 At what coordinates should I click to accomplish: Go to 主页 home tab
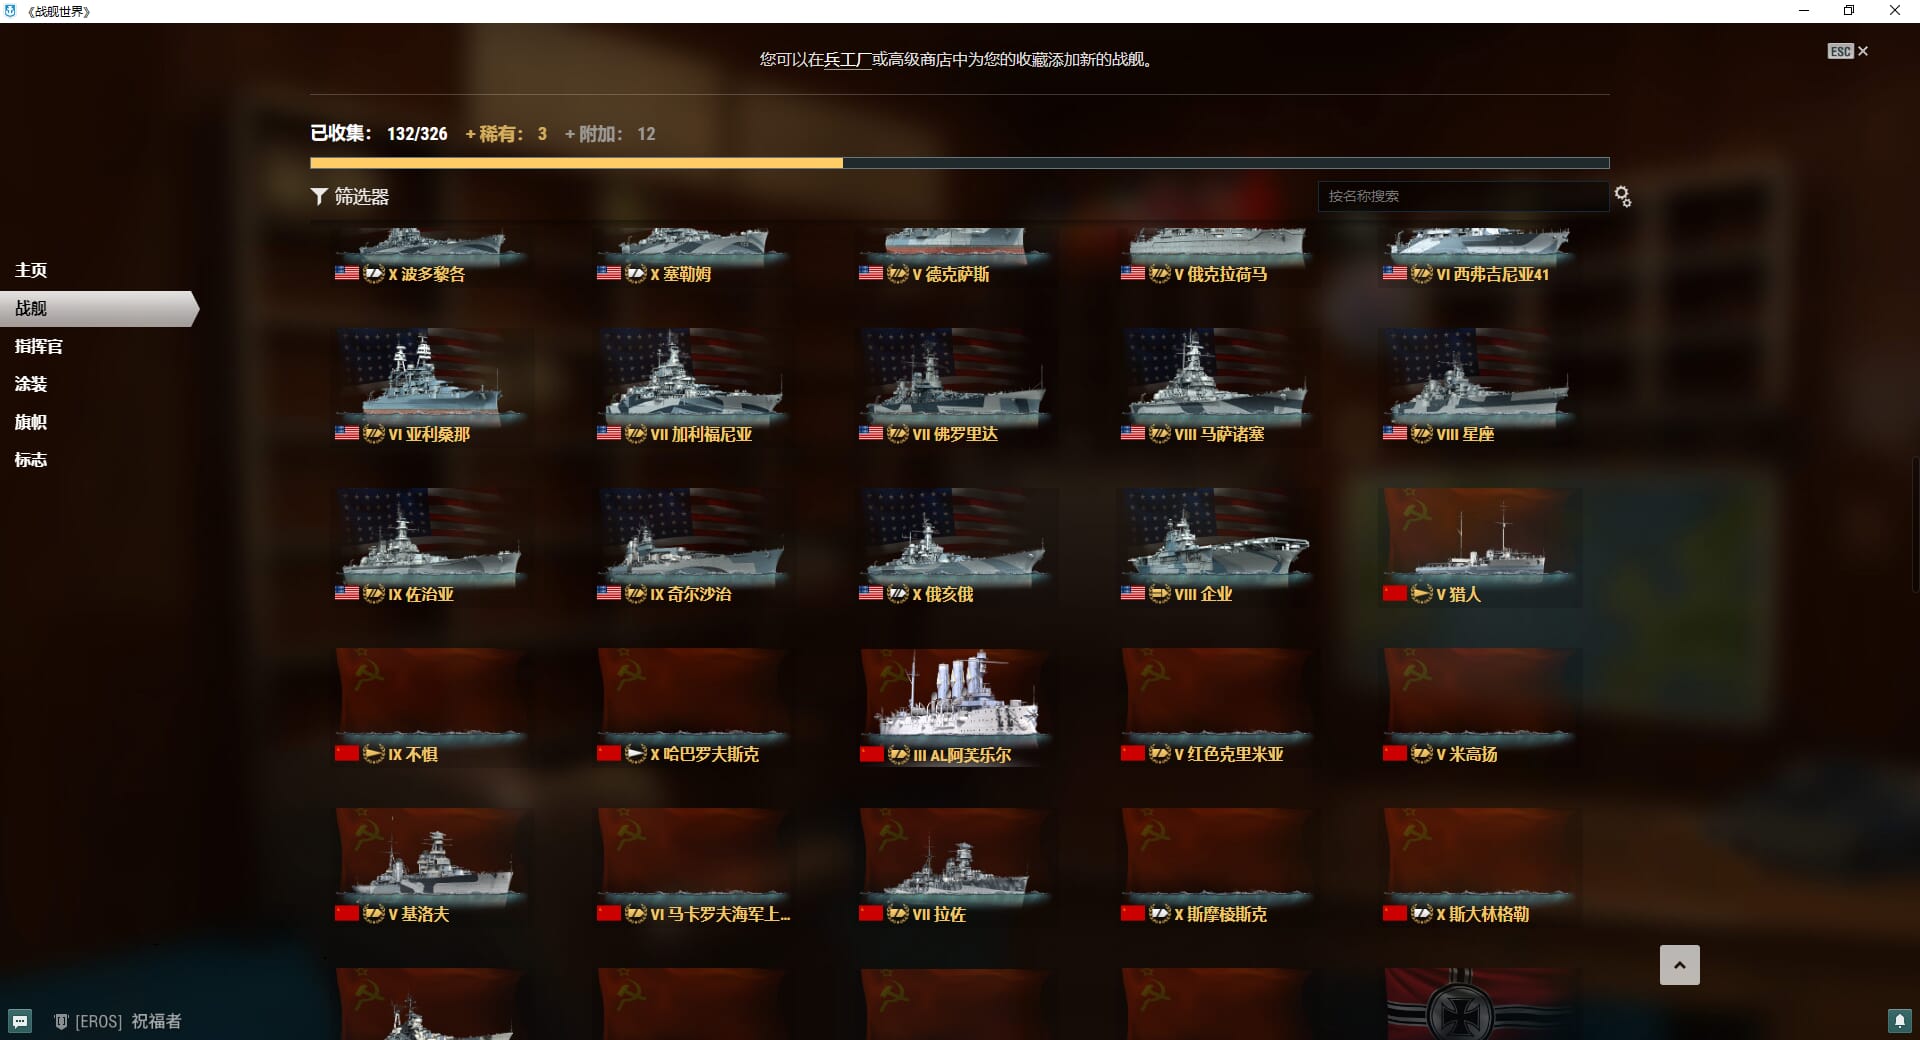tap(31, 270)
